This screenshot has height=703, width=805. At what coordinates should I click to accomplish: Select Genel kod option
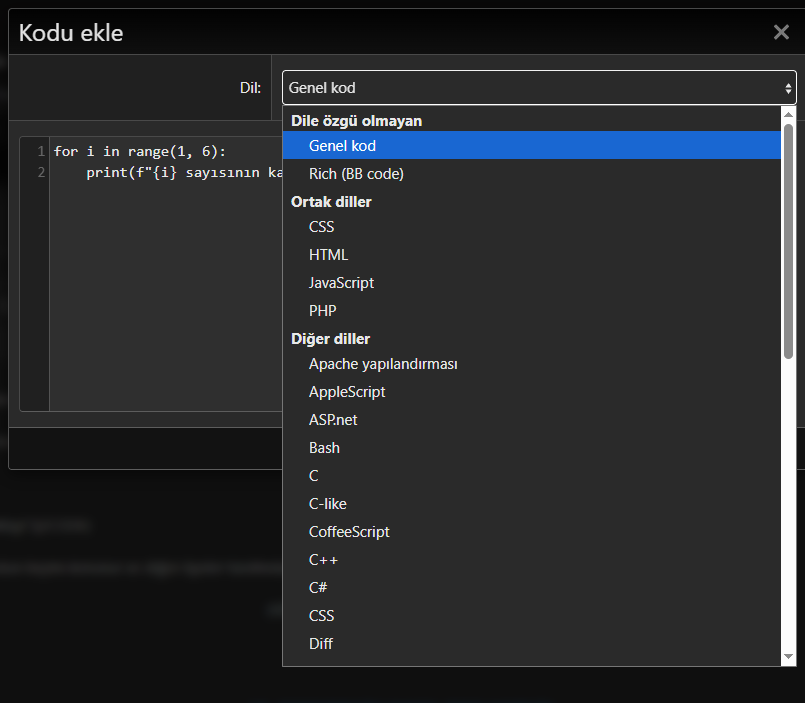[x=531, y=145]
